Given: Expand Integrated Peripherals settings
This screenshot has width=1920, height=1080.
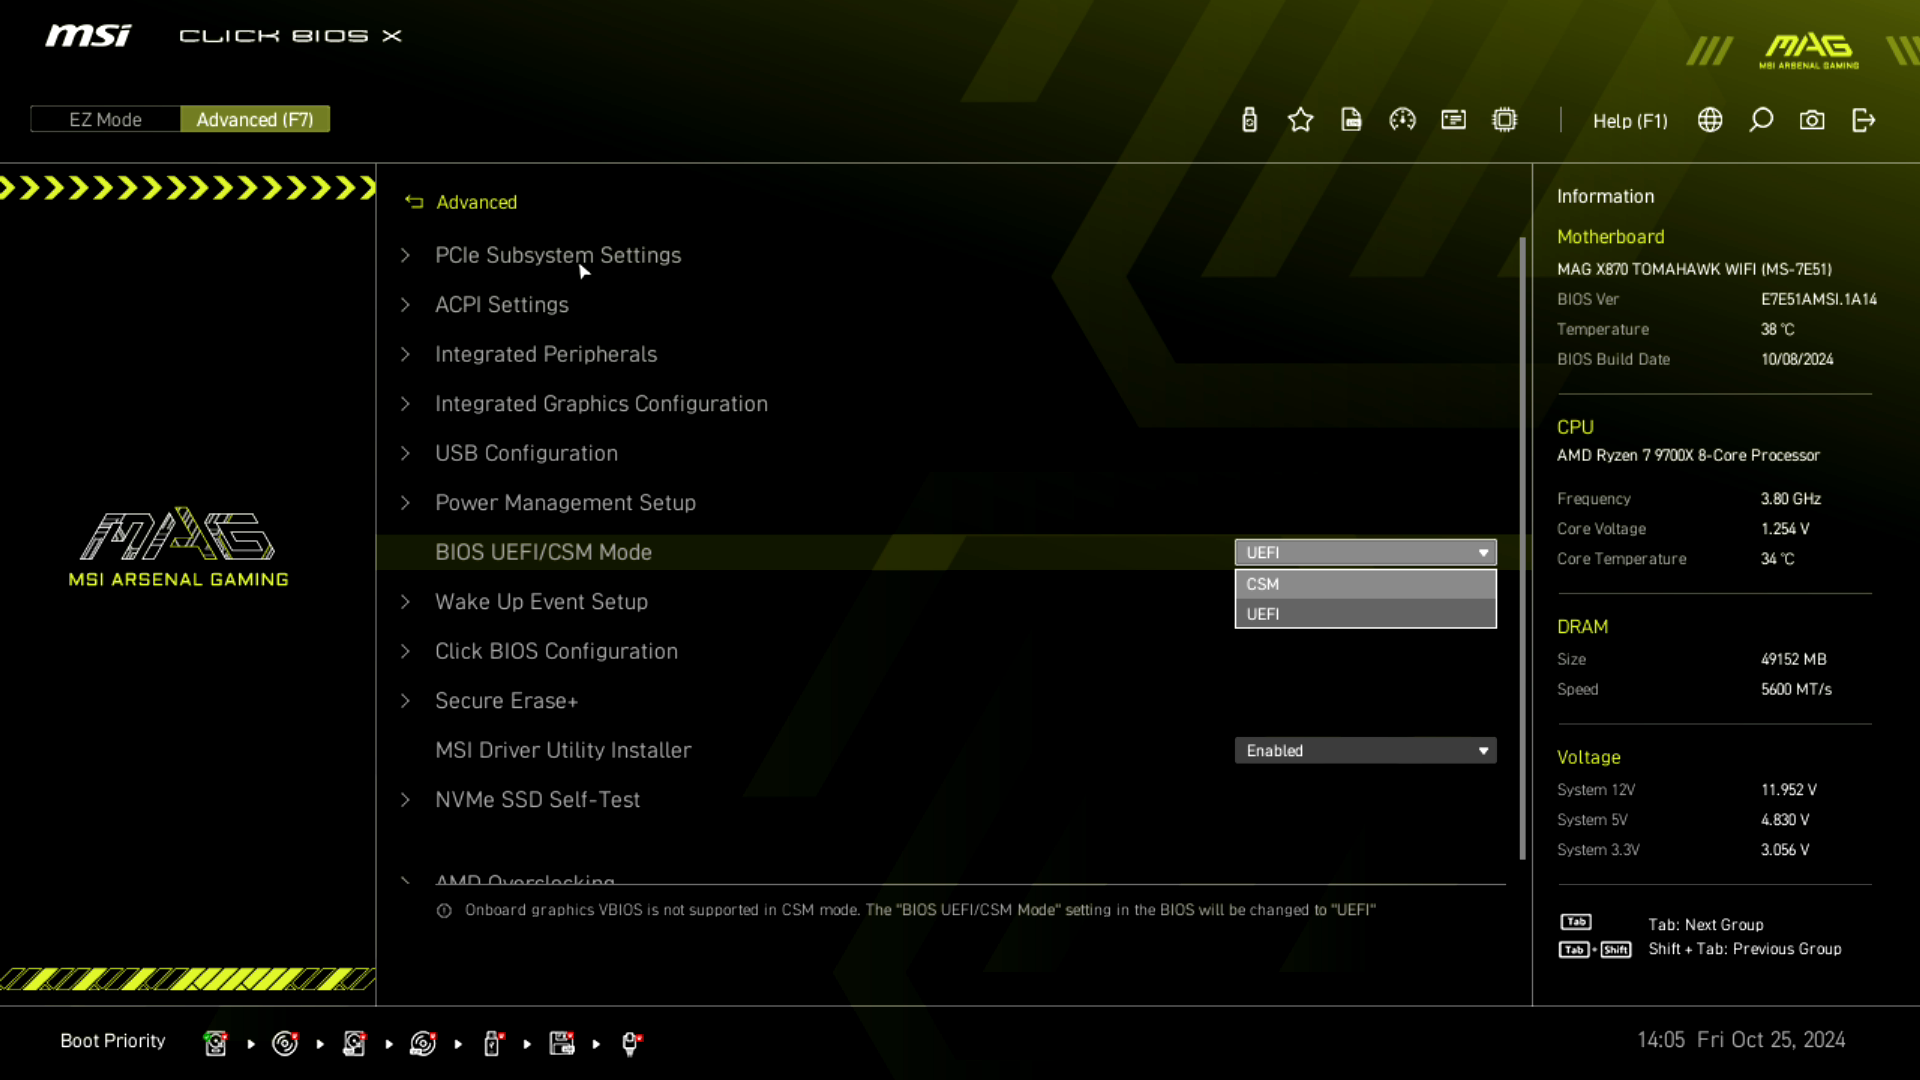Looking at the screenshot, I should [x=545, y=353].
